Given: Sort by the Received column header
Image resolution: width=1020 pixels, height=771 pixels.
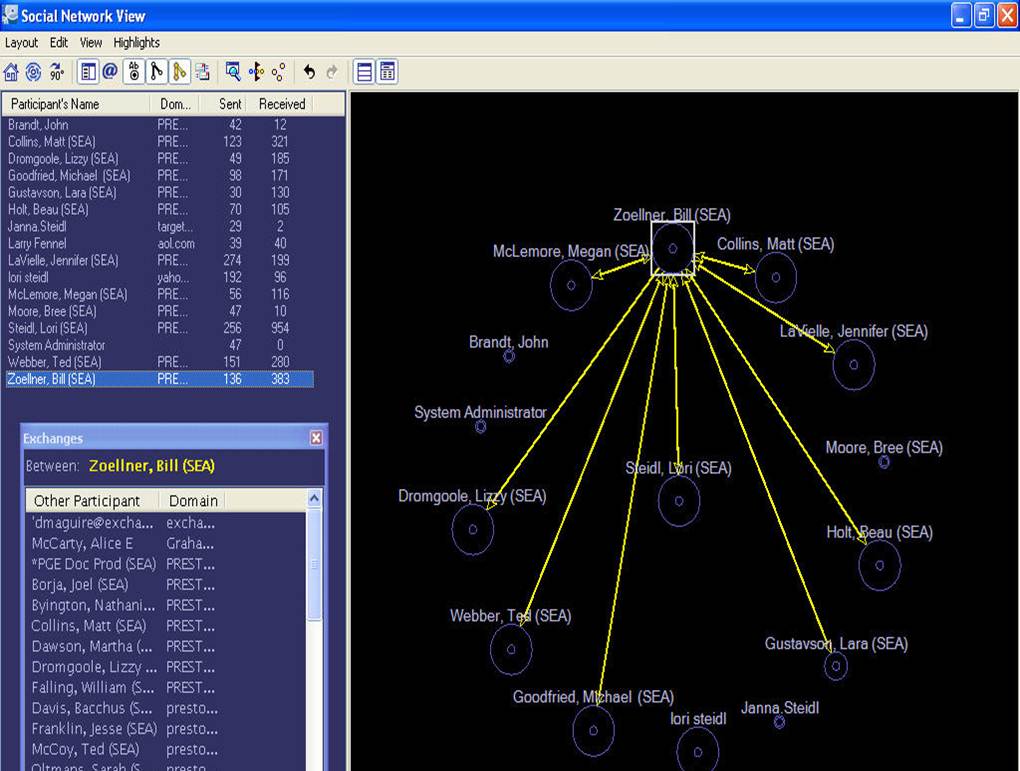Looking at the screenshot, I should point(281,104).
